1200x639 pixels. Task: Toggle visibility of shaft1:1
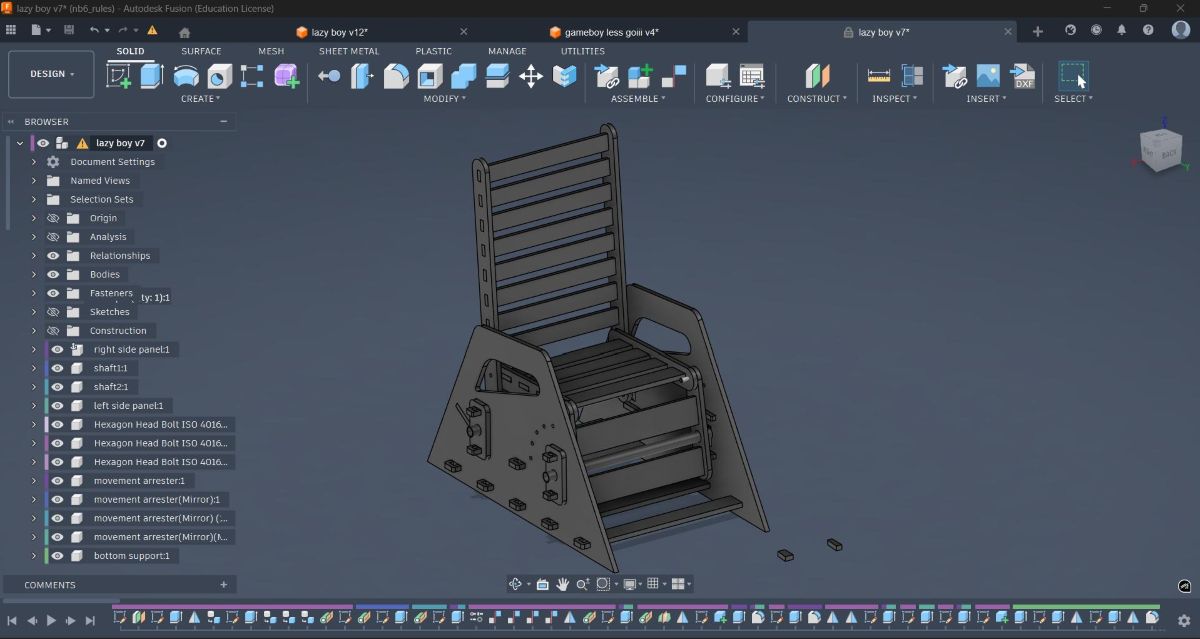[x=56, y=368]
